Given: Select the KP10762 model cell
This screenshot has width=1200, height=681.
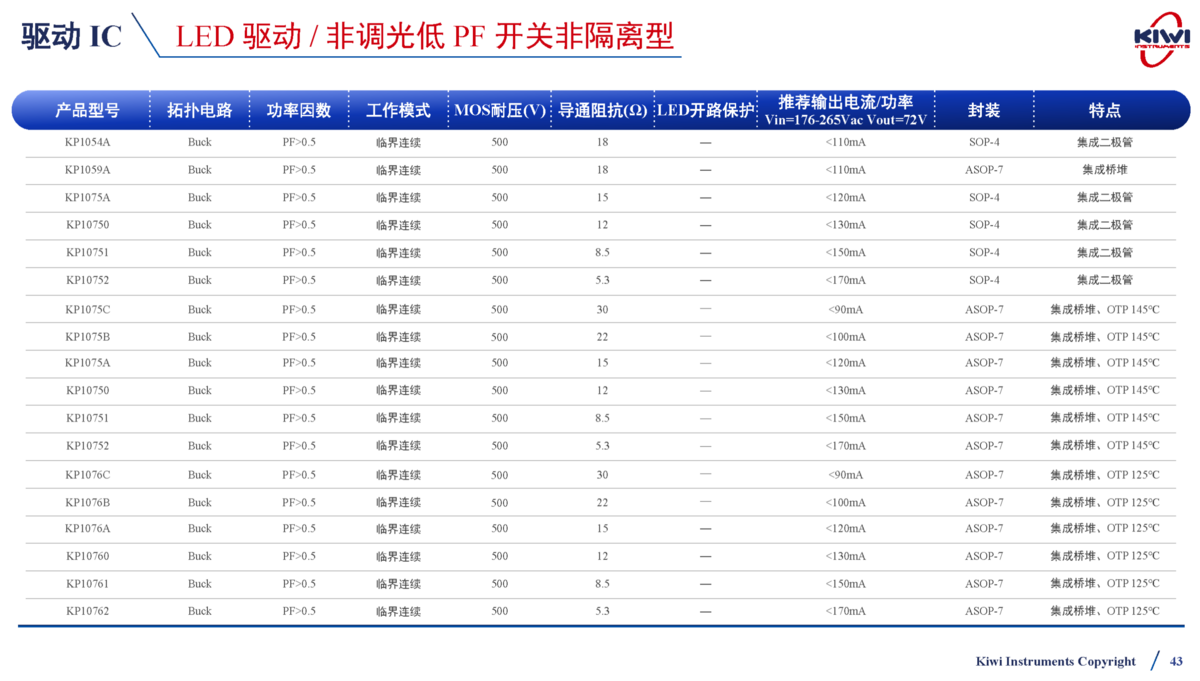Looking at the screenshot, I should click(87, 611).
